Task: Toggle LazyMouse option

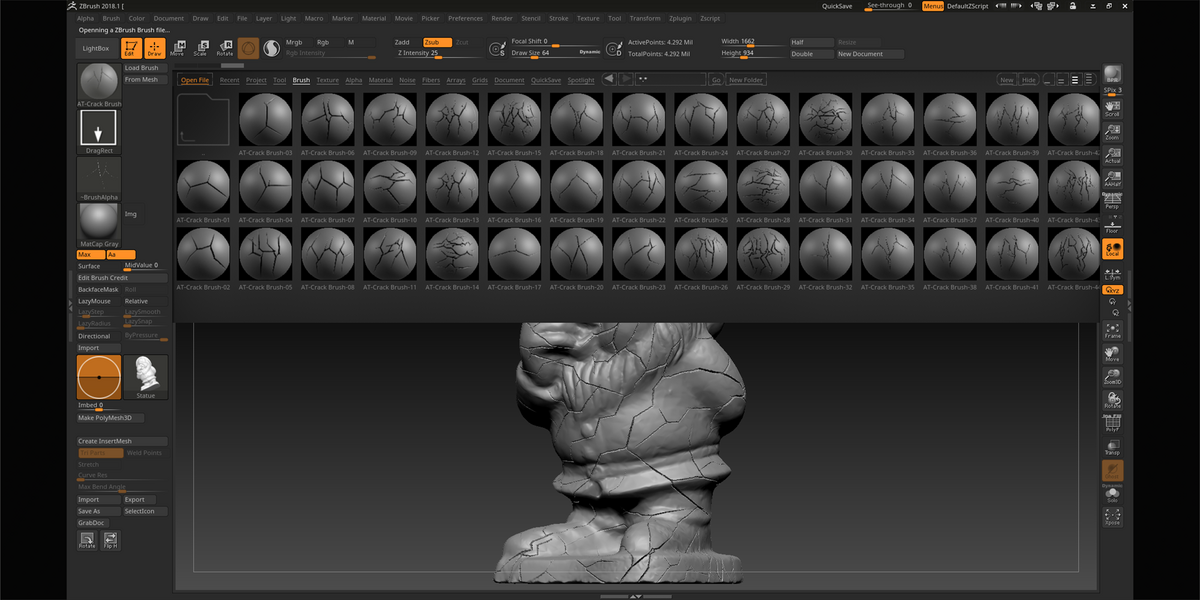Action: click(99, 301)
